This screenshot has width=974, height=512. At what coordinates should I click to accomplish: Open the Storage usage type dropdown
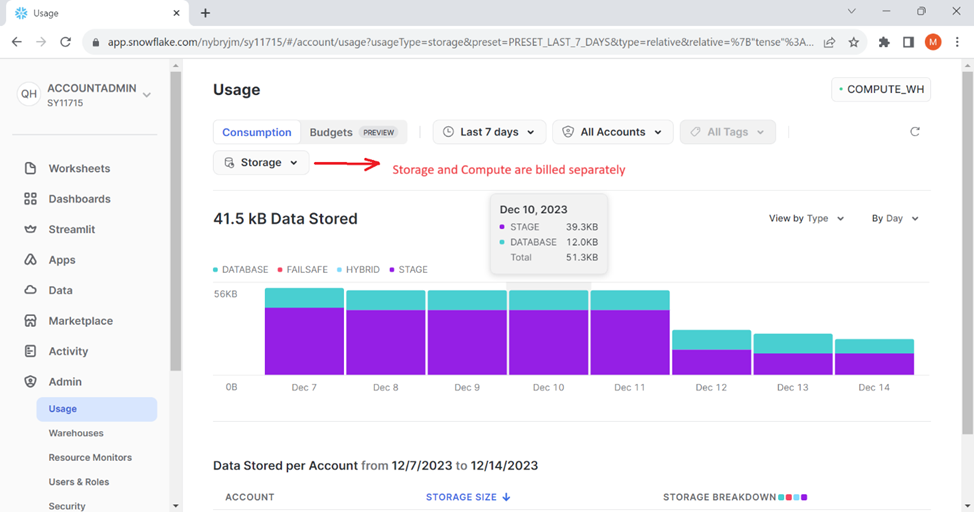tap(261, 163)
